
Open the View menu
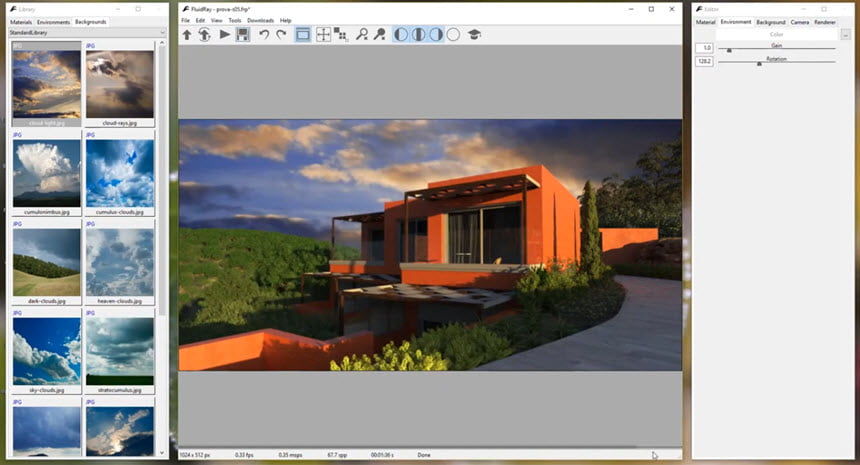(x=217, y=20)
